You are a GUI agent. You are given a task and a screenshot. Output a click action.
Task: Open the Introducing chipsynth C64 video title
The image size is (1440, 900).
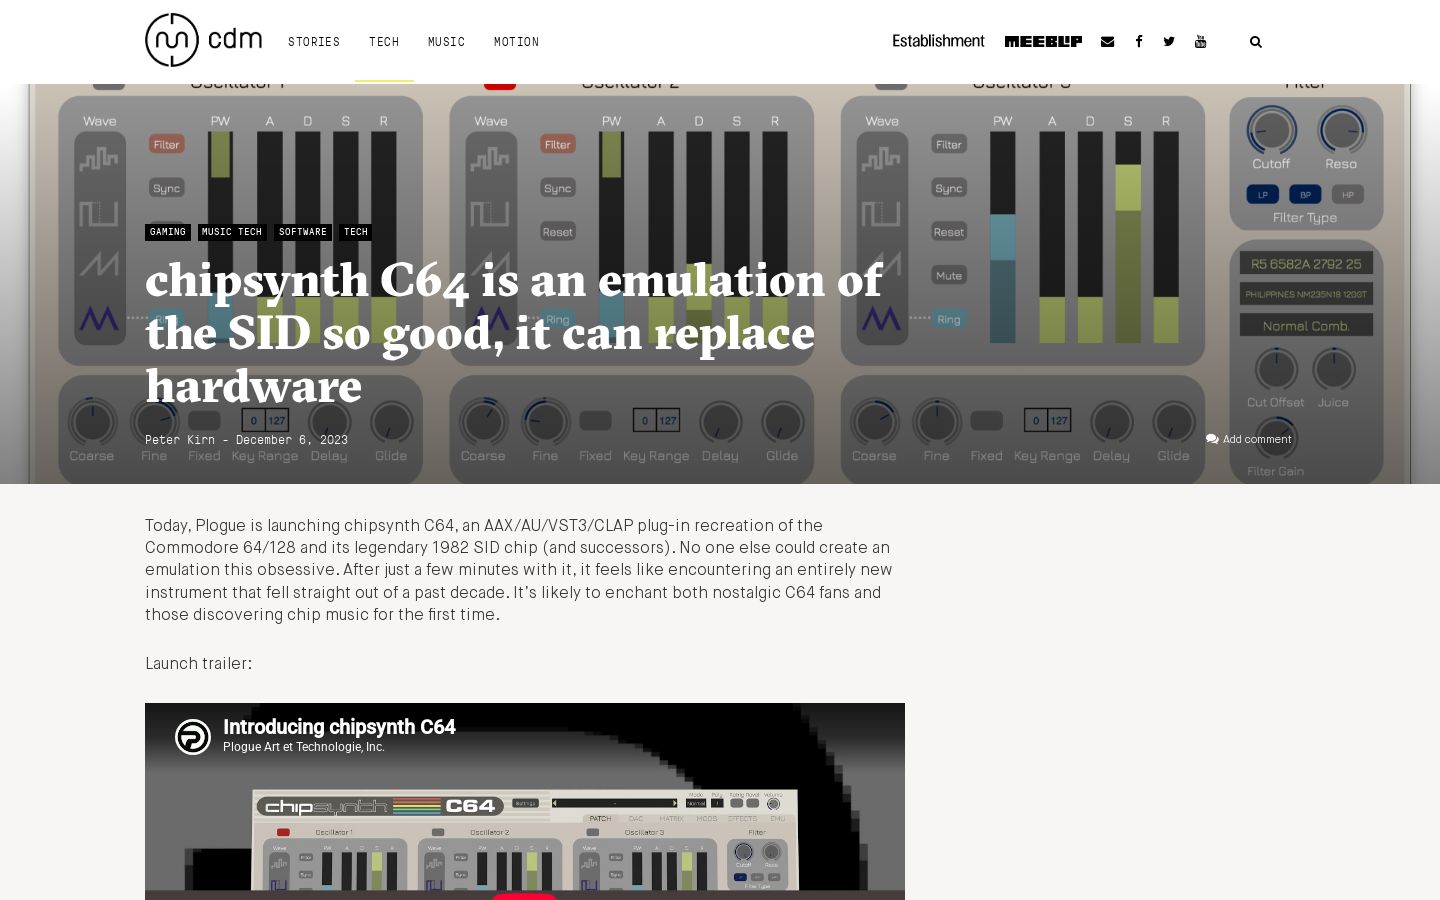339,727
